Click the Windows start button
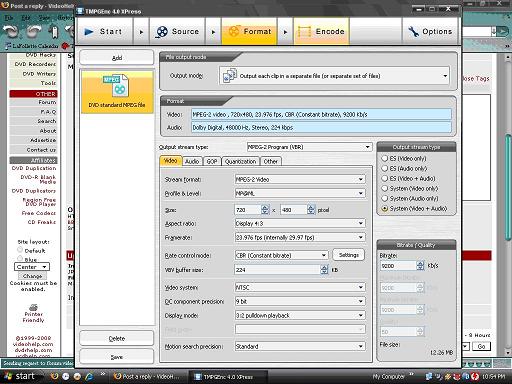 (x=22, y=376)
